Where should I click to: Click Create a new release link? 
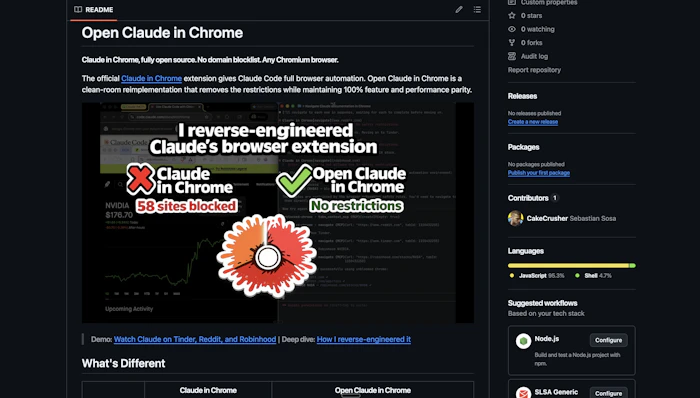point(533,122)
